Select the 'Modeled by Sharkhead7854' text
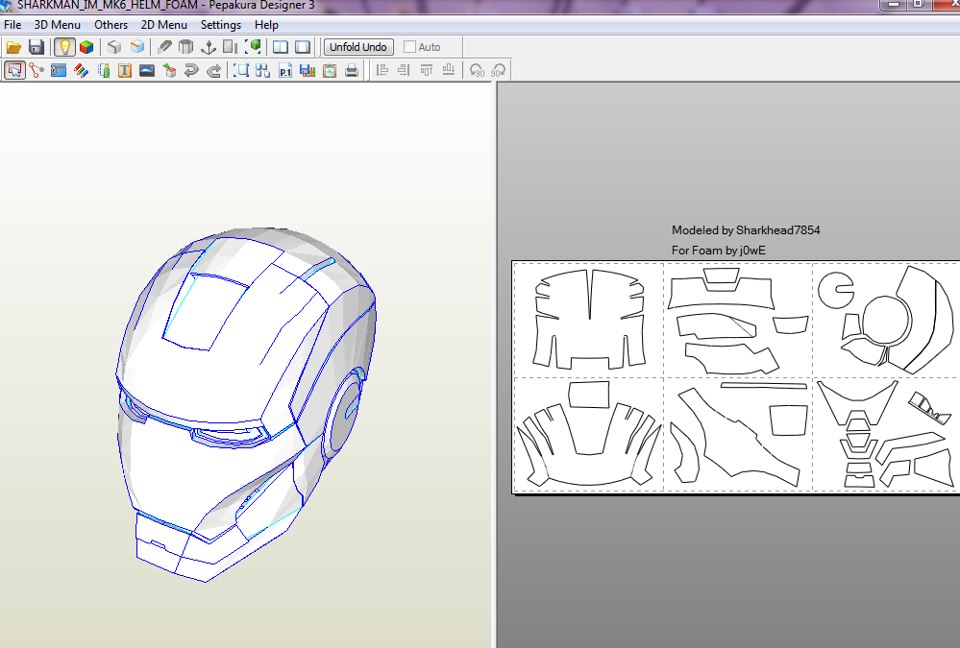The image size is (960, 648). click(x=746, y=230)
